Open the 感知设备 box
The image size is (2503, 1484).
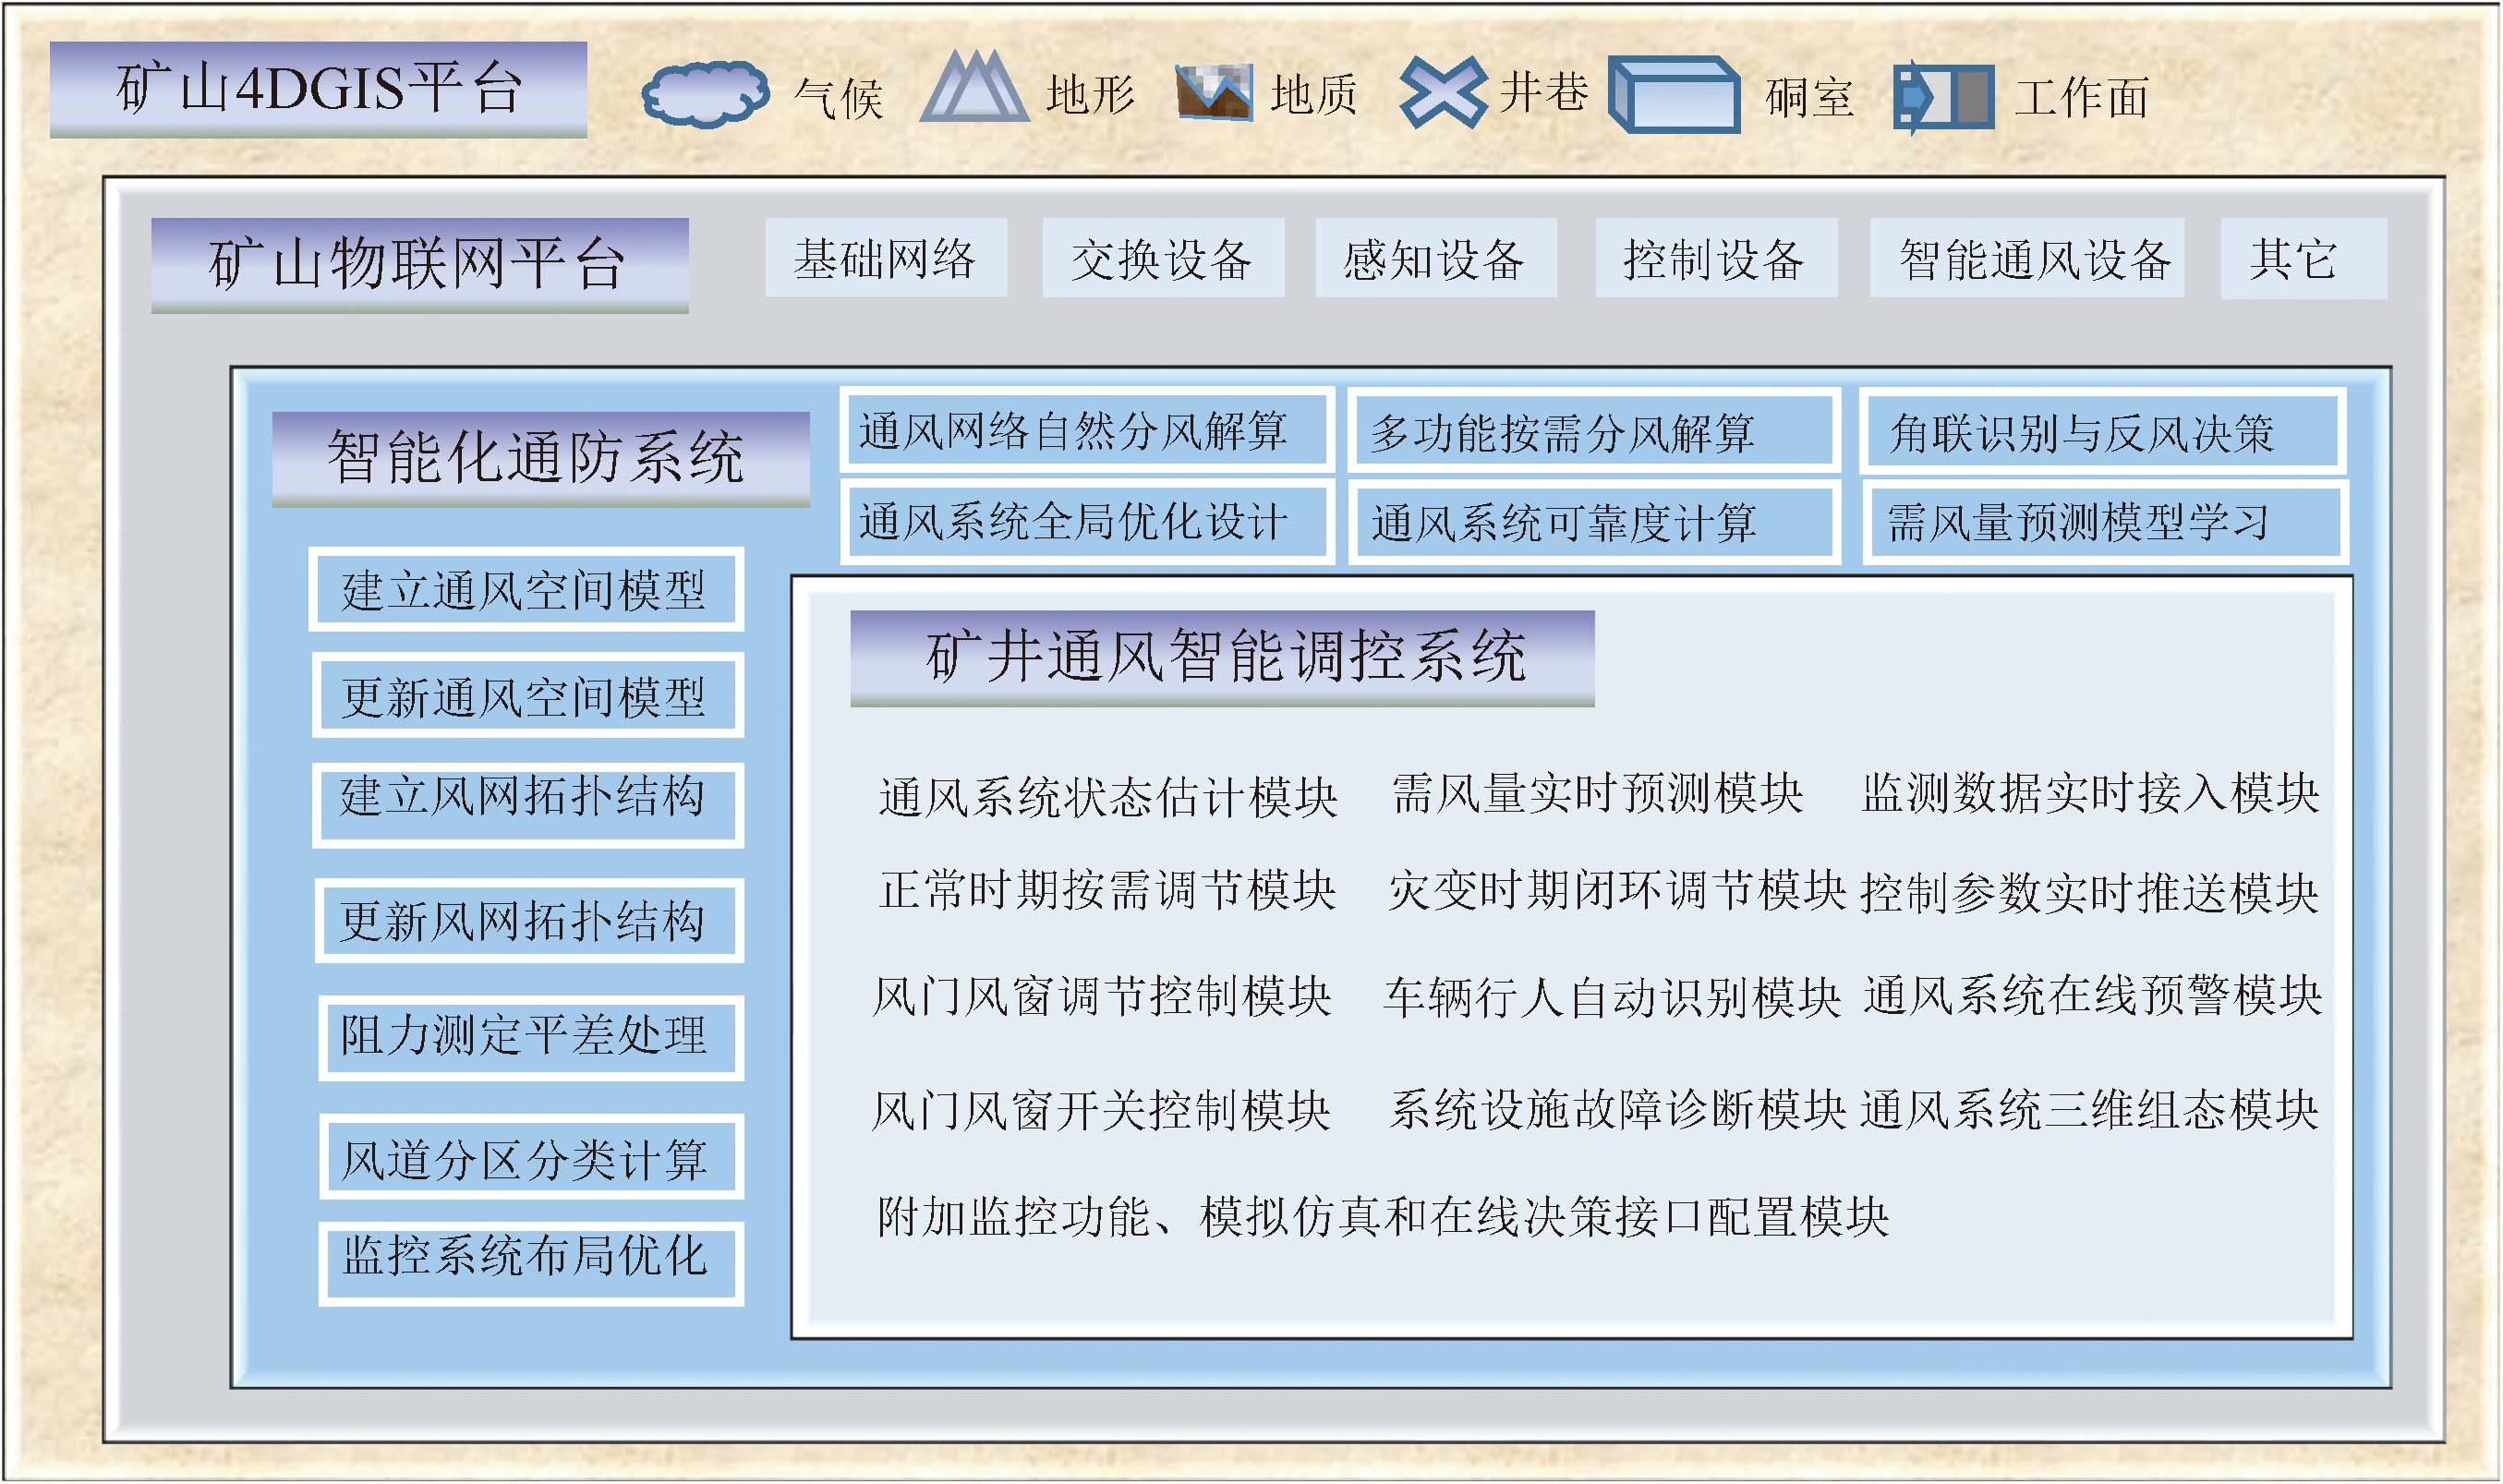[1436, 258]
